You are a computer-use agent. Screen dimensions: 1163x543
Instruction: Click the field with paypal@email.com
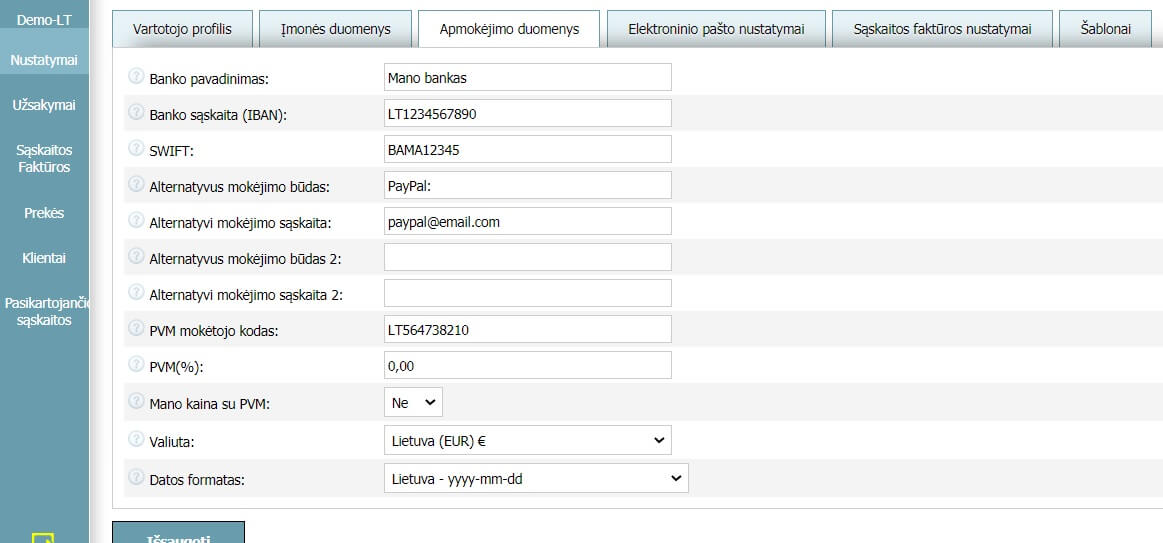(x=527, y=221)
